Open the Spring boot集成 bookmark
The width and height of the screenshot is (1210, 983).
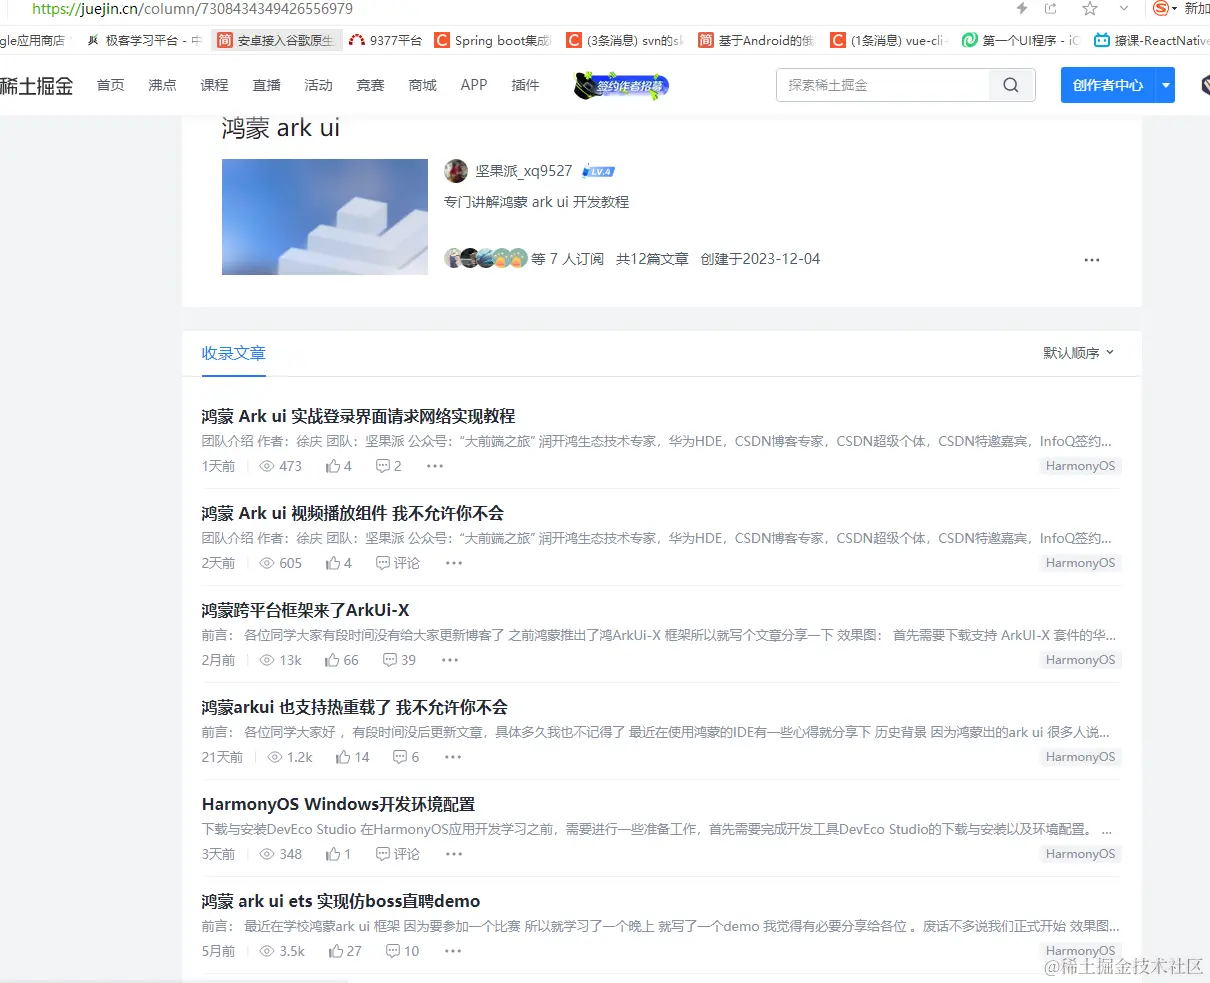[492, 40]
